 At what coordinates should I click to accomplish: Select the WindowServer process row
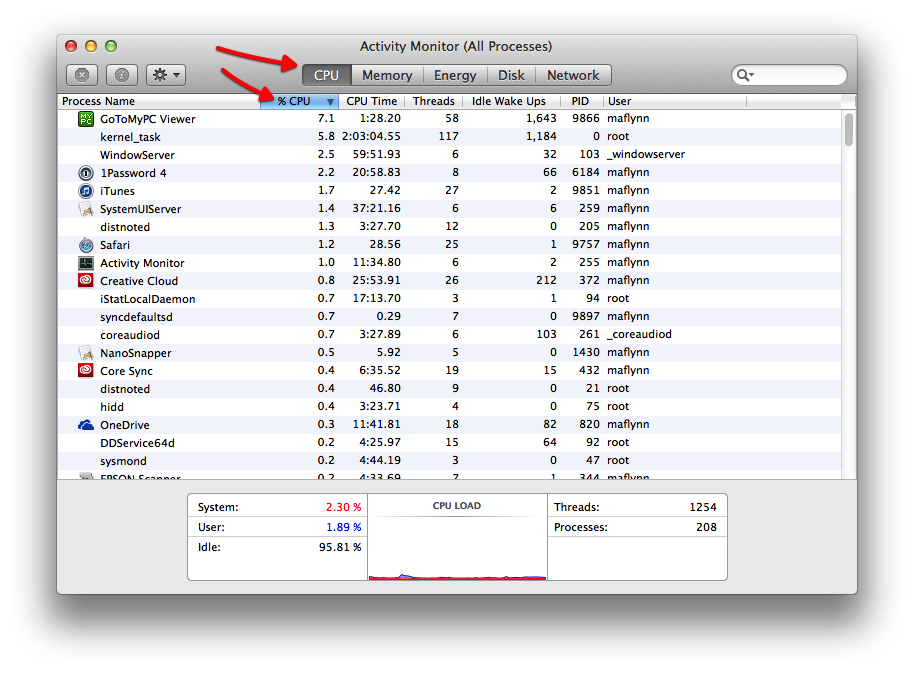449,155
